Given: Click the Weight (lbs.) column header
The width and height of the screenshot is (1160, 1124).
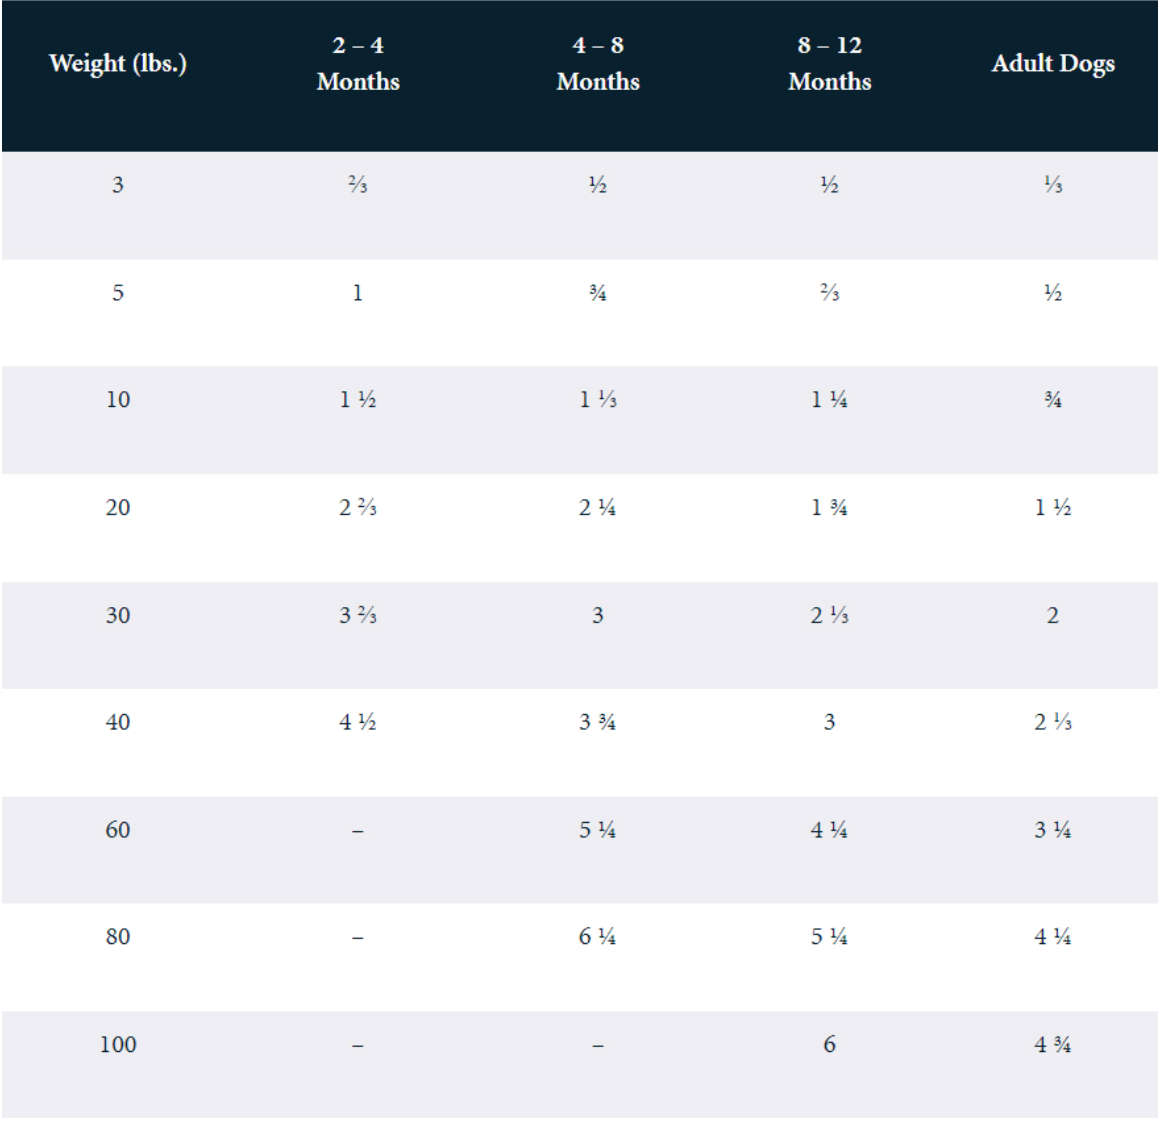Looking at the screenshot, I should (118, 64).
